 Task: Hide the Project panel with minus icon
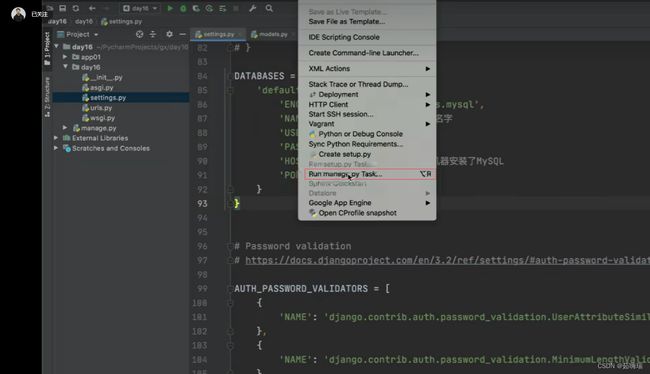point(182,34)
